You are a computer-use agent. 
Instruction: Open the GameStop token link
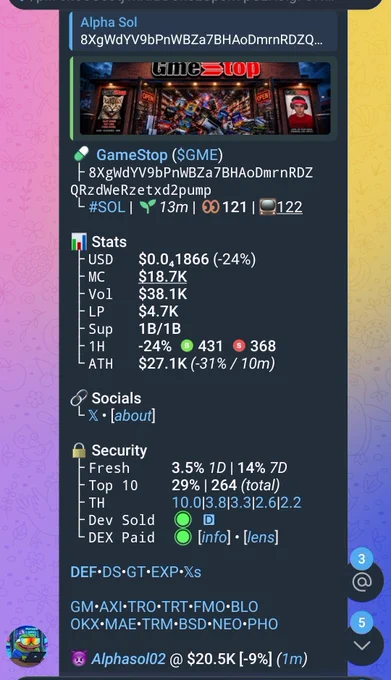(x=131, y=155)
